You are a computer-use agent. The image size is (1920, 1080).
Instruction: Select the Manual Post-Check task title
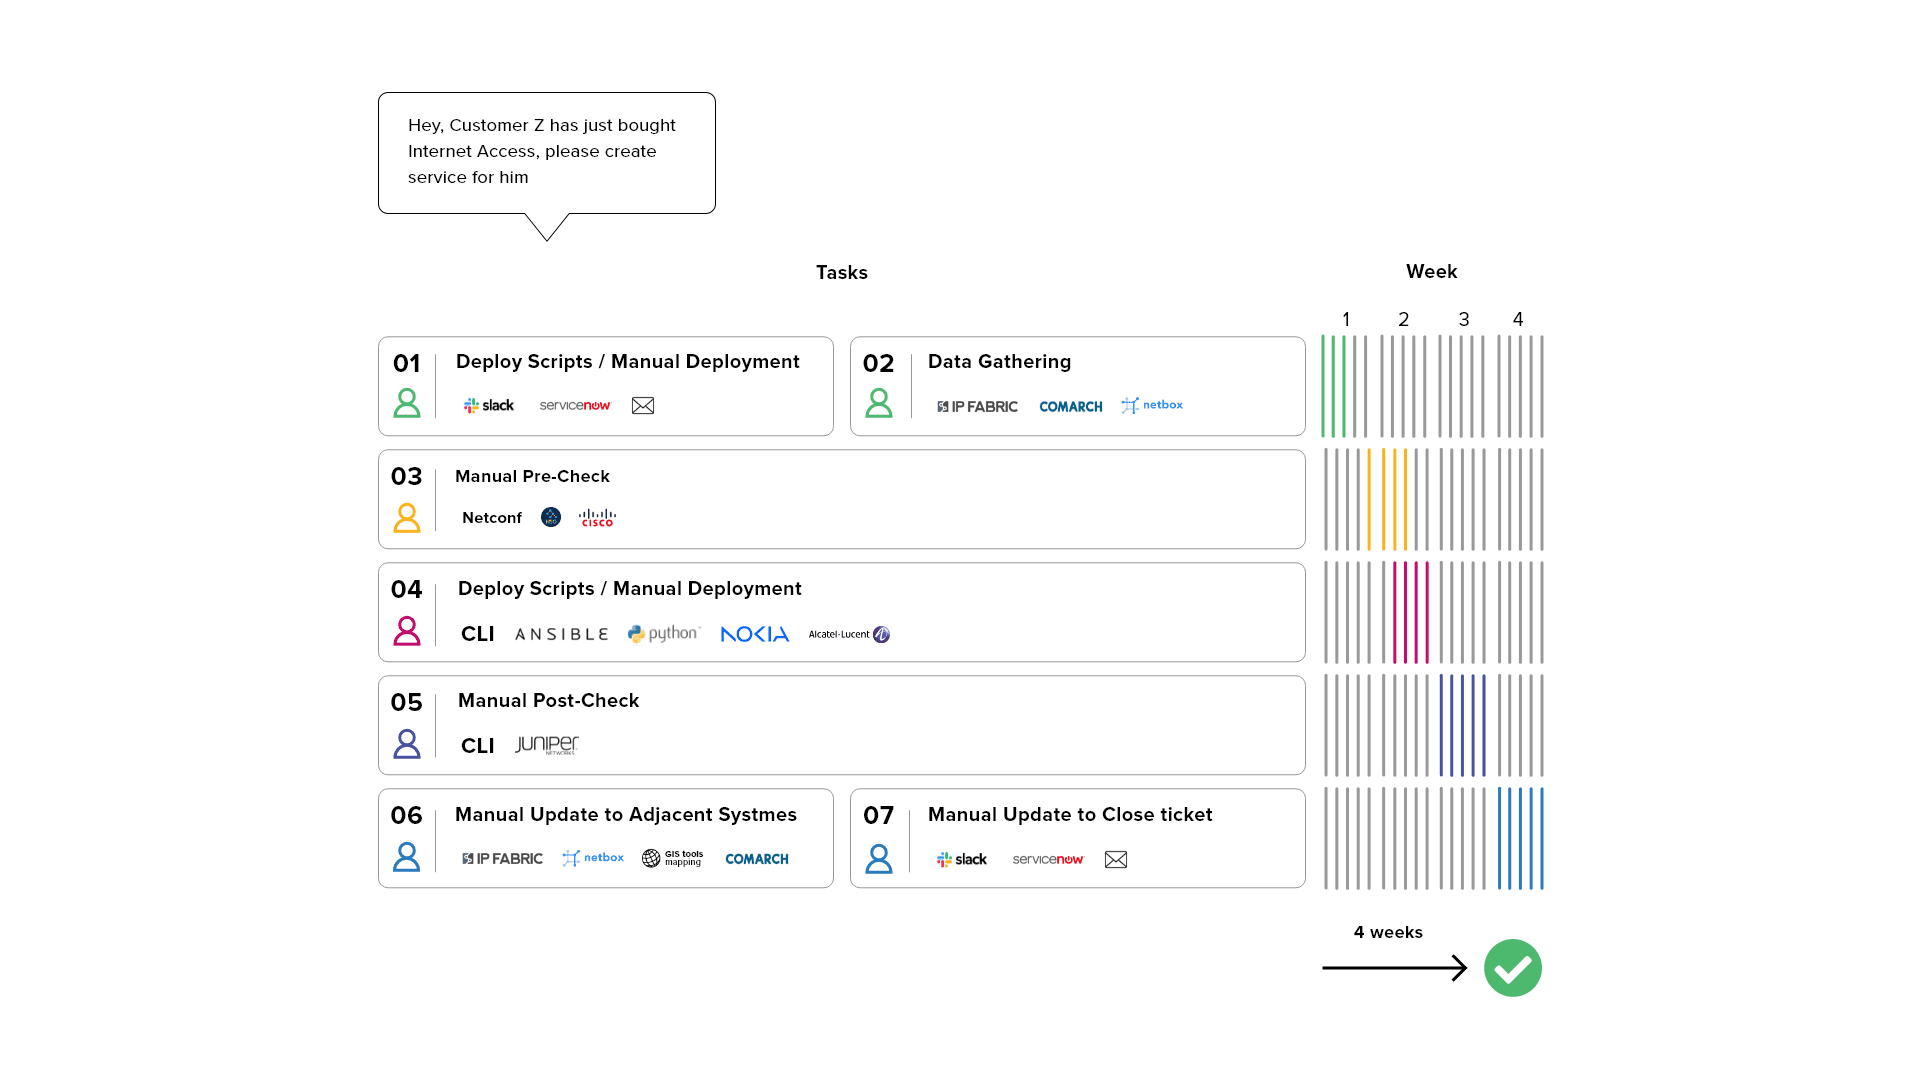tap(548, 700)
